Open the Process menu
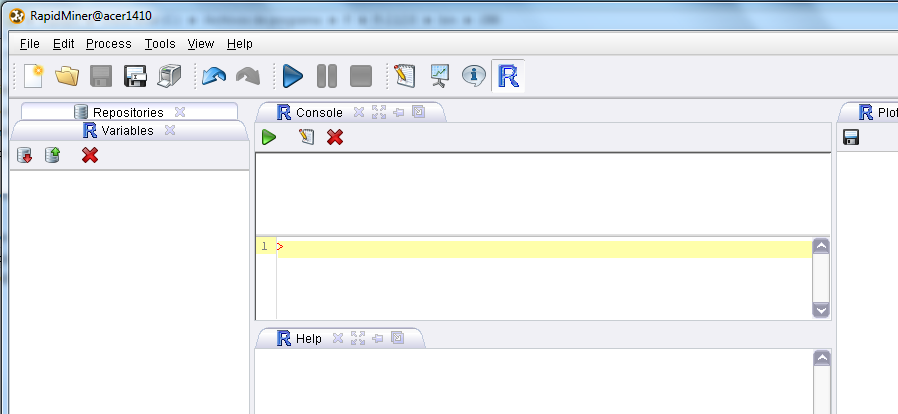This screenshot has width=898, height=414. click(108, 44)
